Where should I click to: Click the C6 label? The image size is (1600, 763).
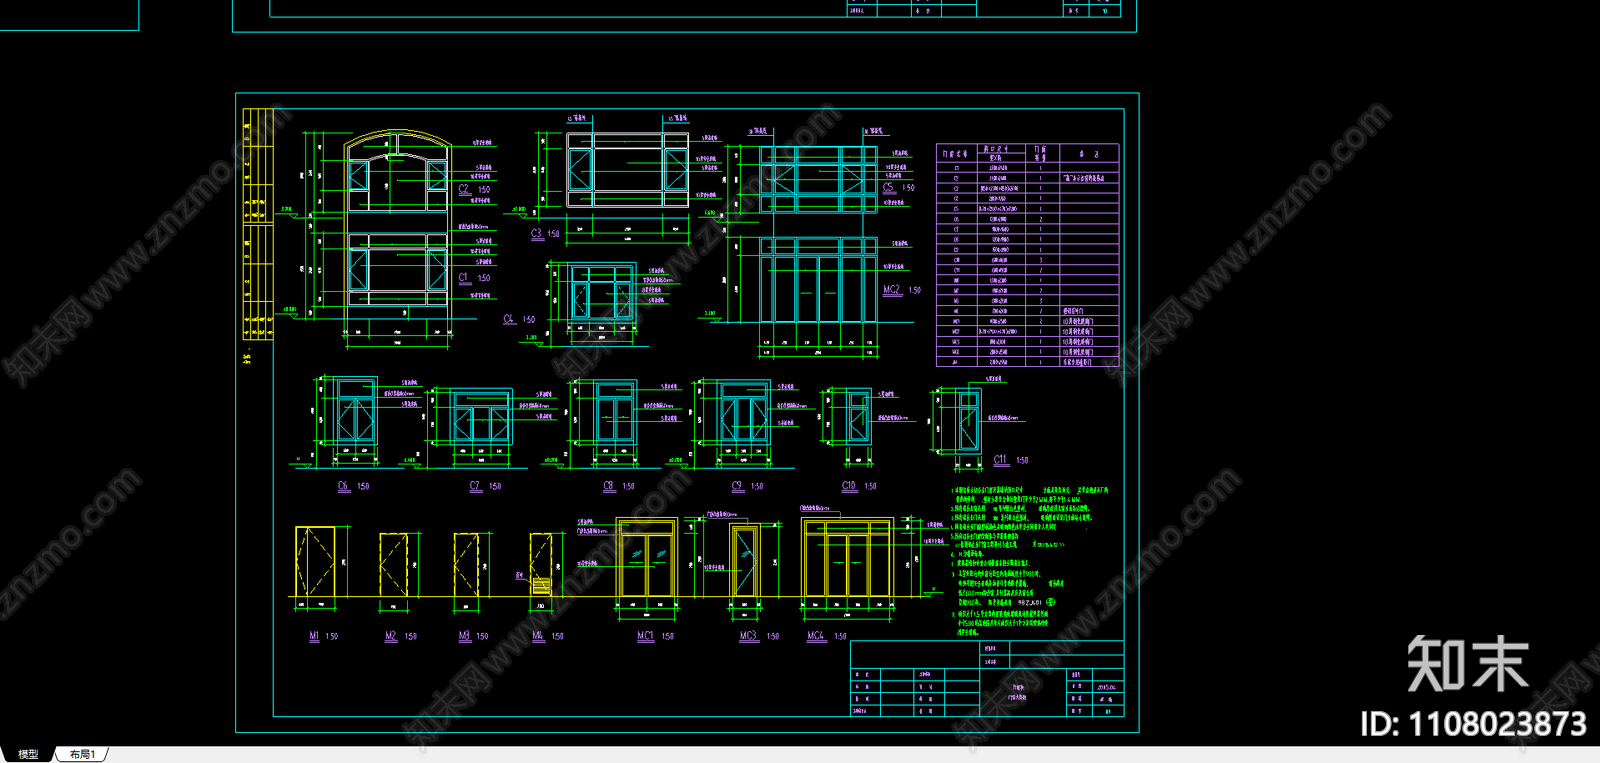pyautogui.click(x=343, y=486)
